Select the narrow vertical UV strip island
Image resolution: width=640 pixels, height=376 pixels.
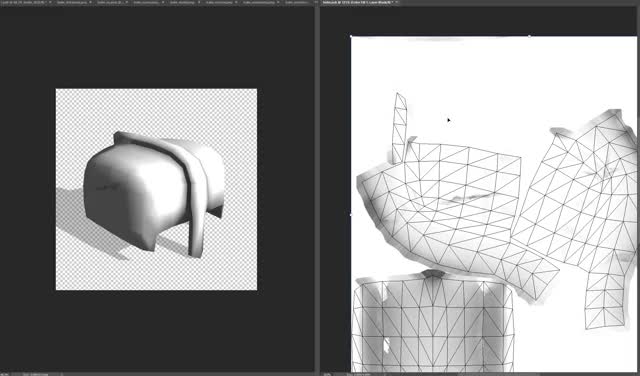pyautogui.click(x=400, y=128)
